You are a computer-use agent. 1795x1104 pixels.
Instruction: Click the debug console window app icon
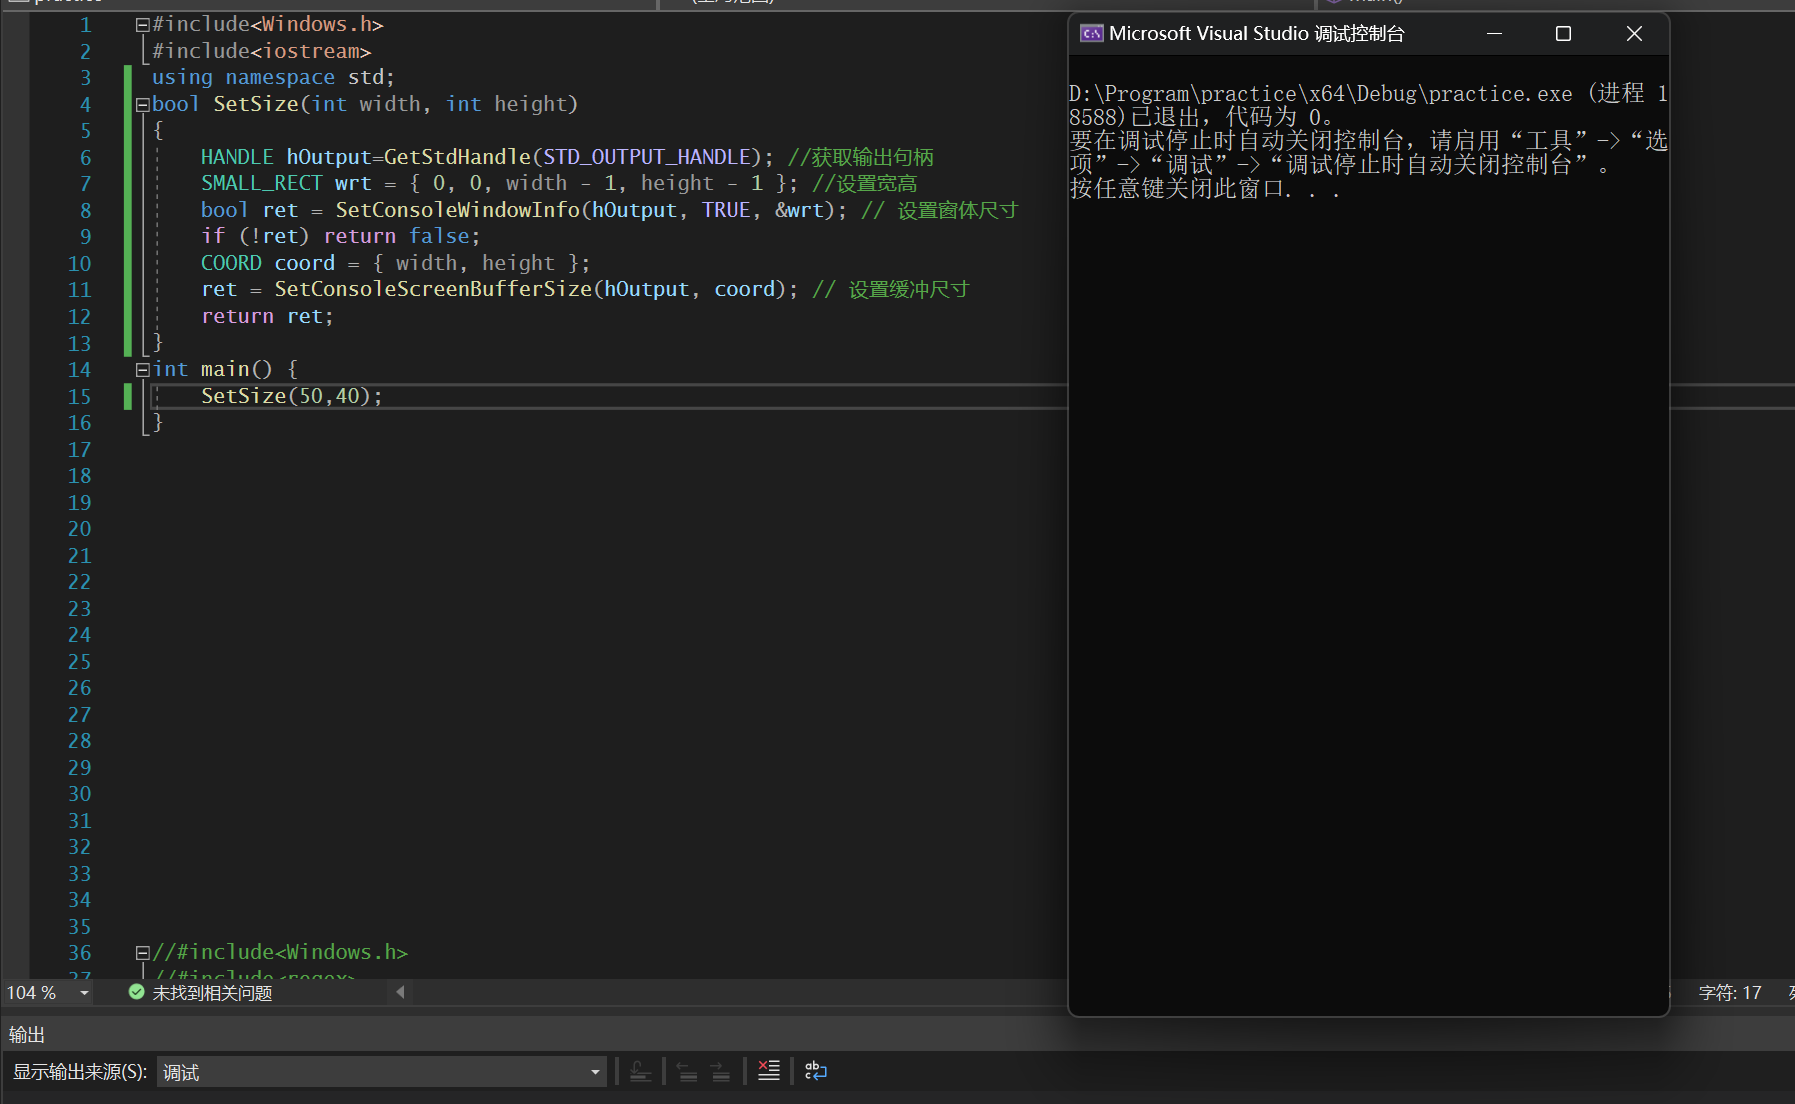(1091, 34)
